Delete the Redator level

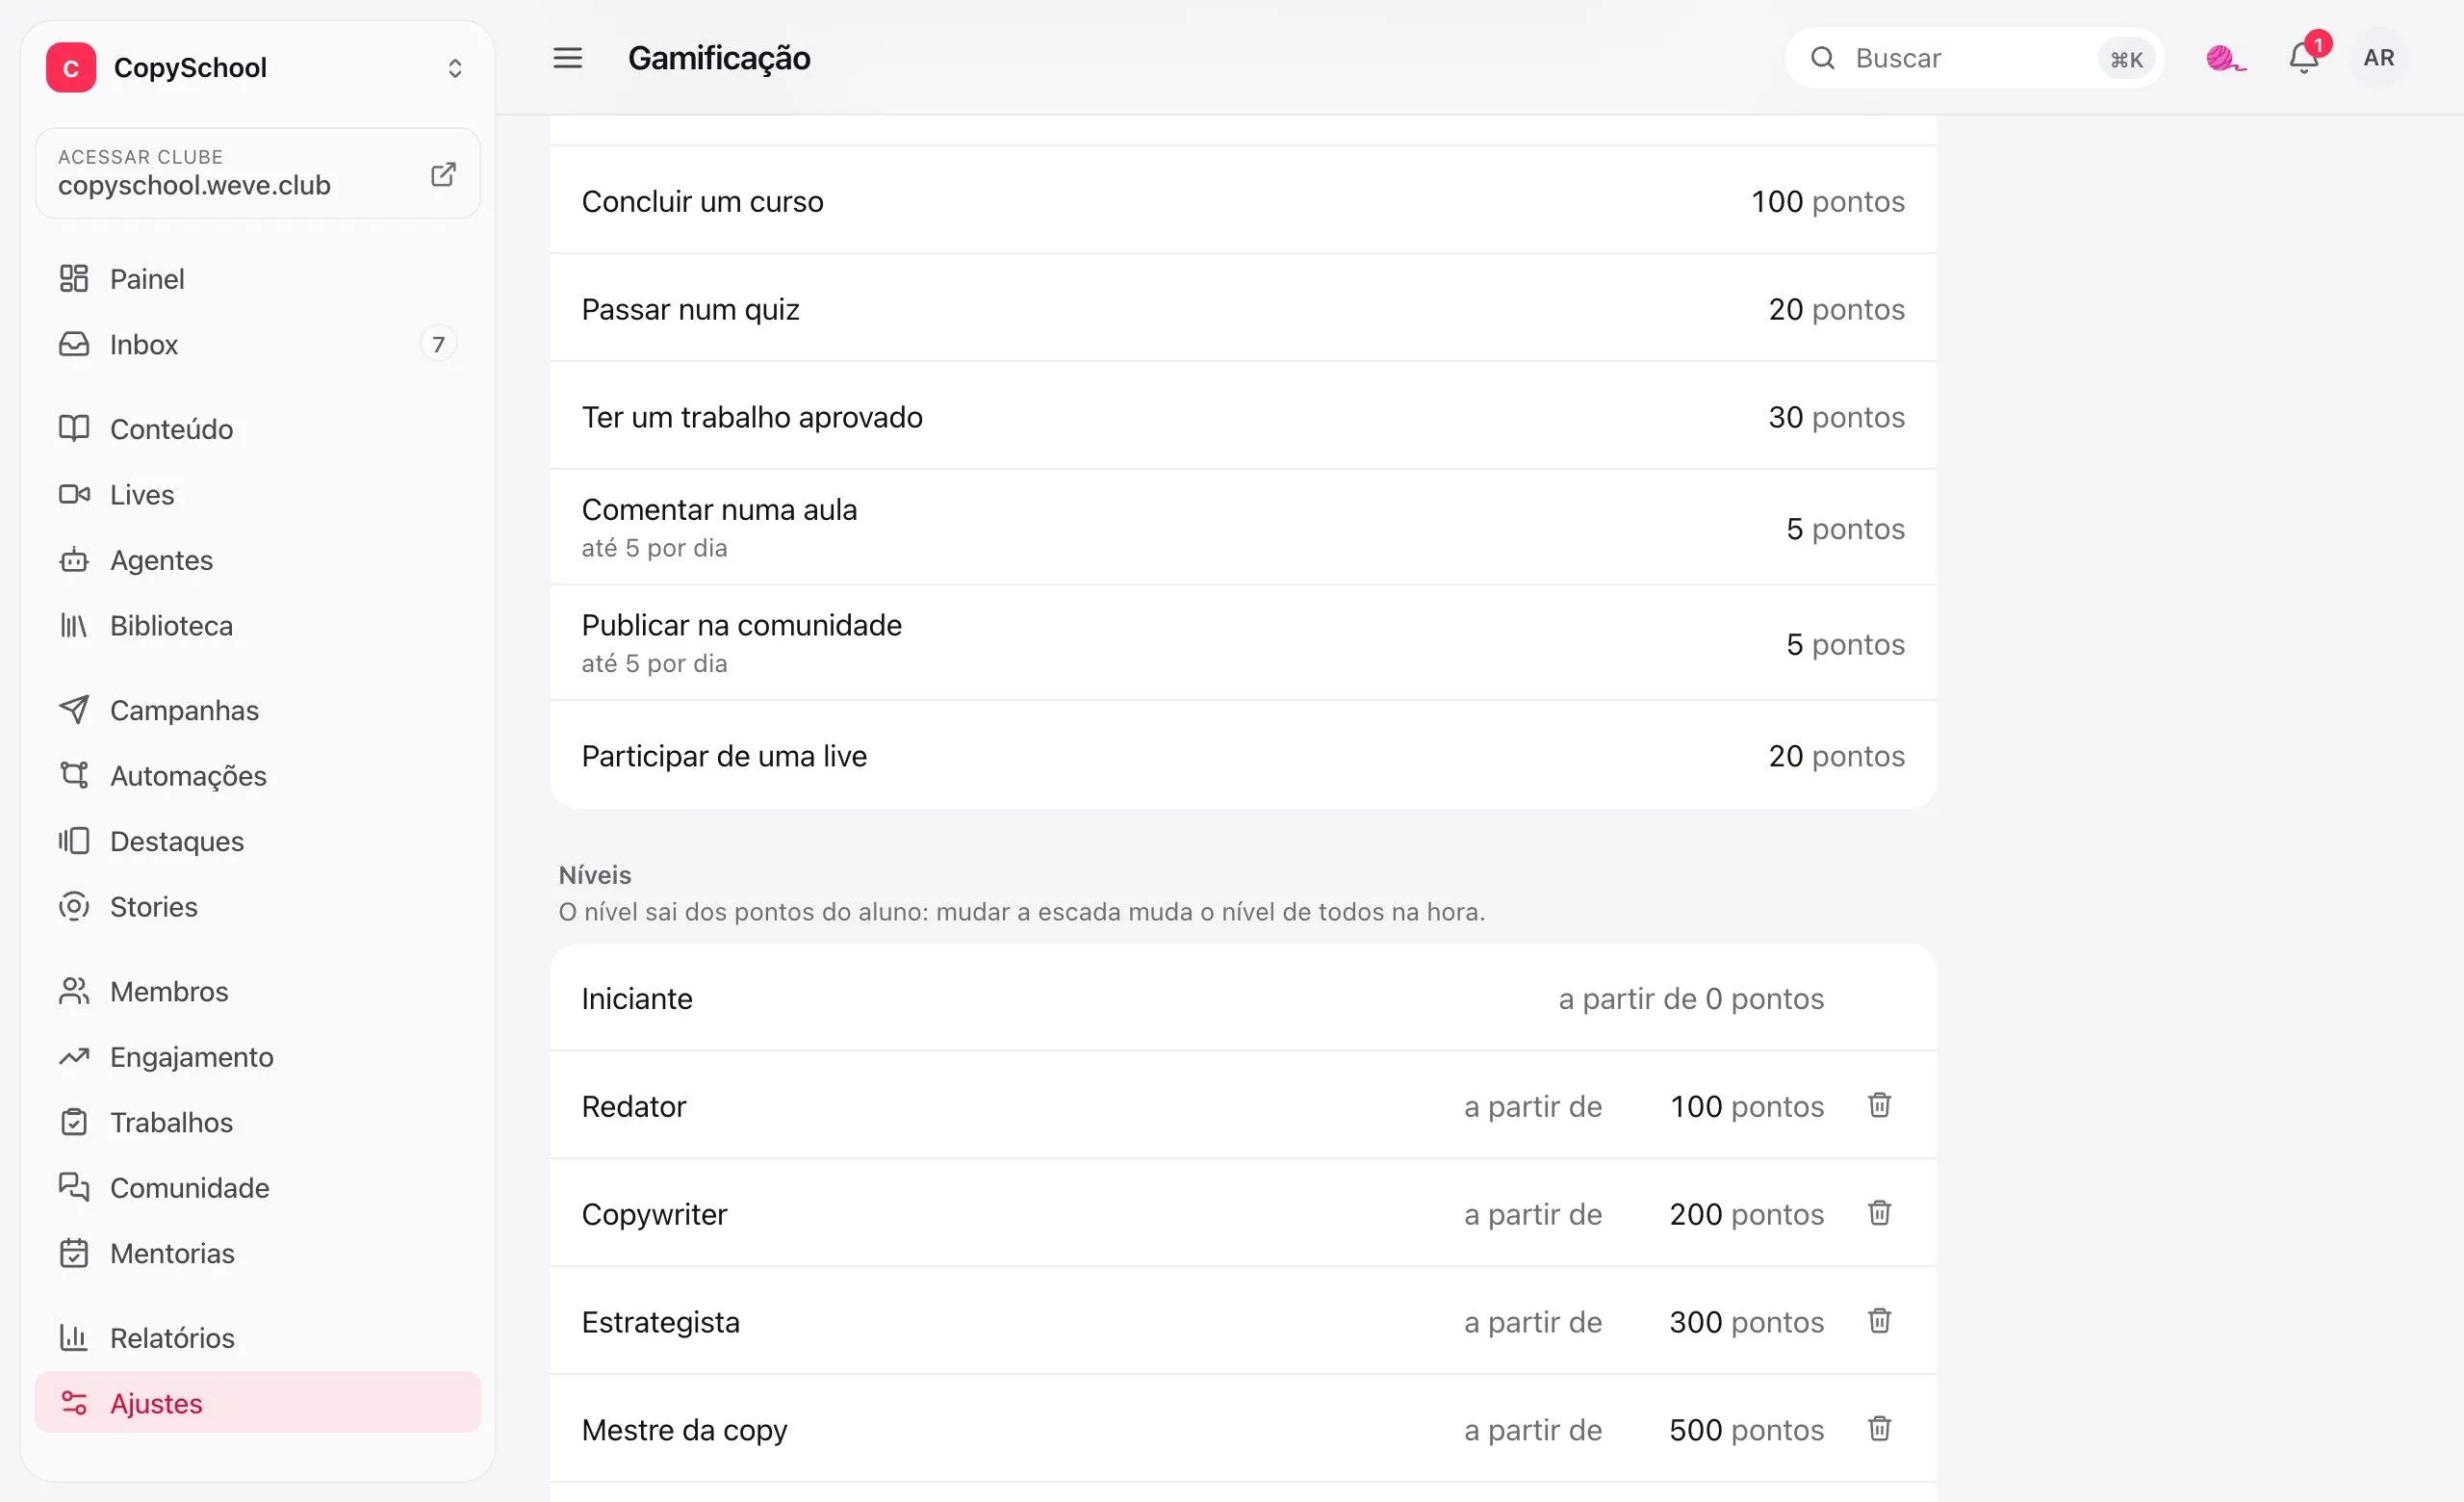pos(1879,1105)
